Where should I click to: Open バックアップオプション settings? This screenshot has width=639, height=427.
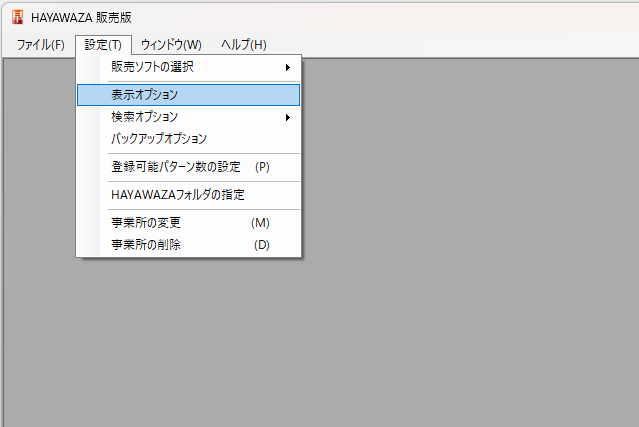click(159, 139)
